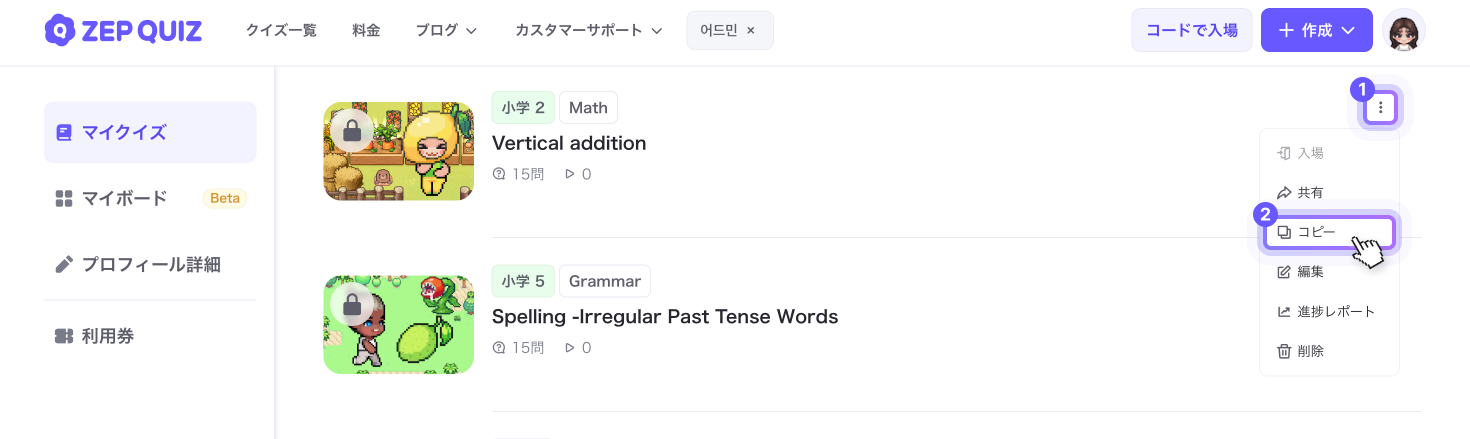Close the 어드민 tag with the x
This screenshot has width=1470, height=439.
pos(751,31)
